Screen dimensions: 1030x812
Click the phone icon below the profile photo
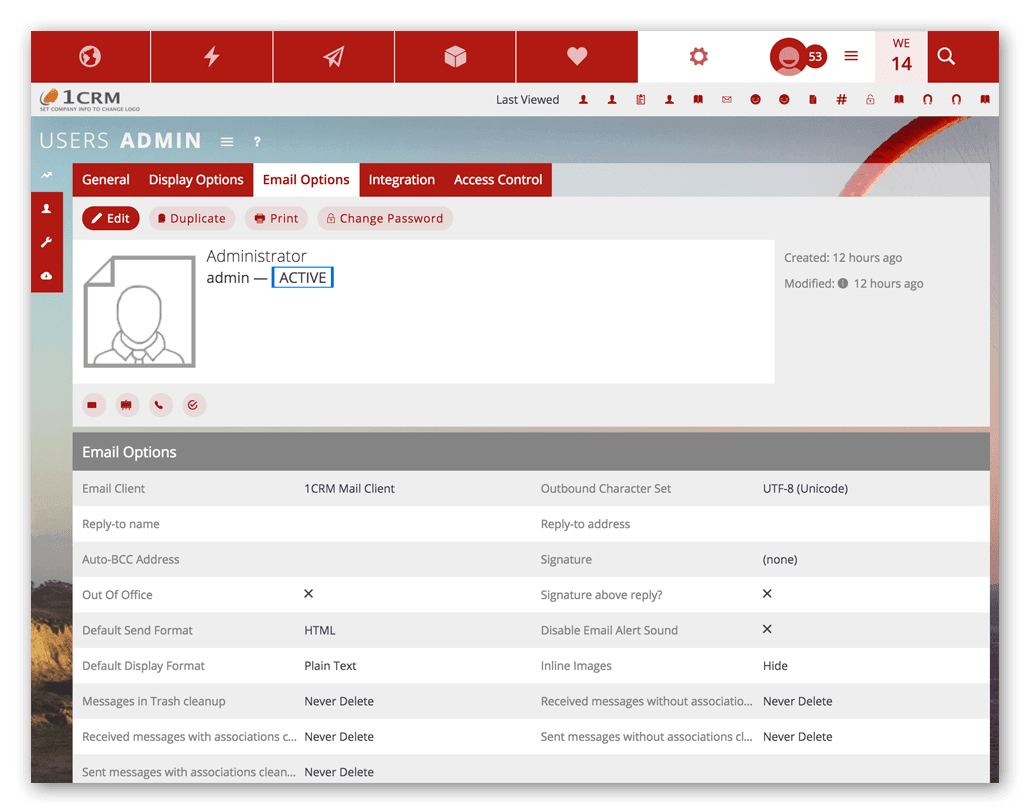click(x=160, y=405)
